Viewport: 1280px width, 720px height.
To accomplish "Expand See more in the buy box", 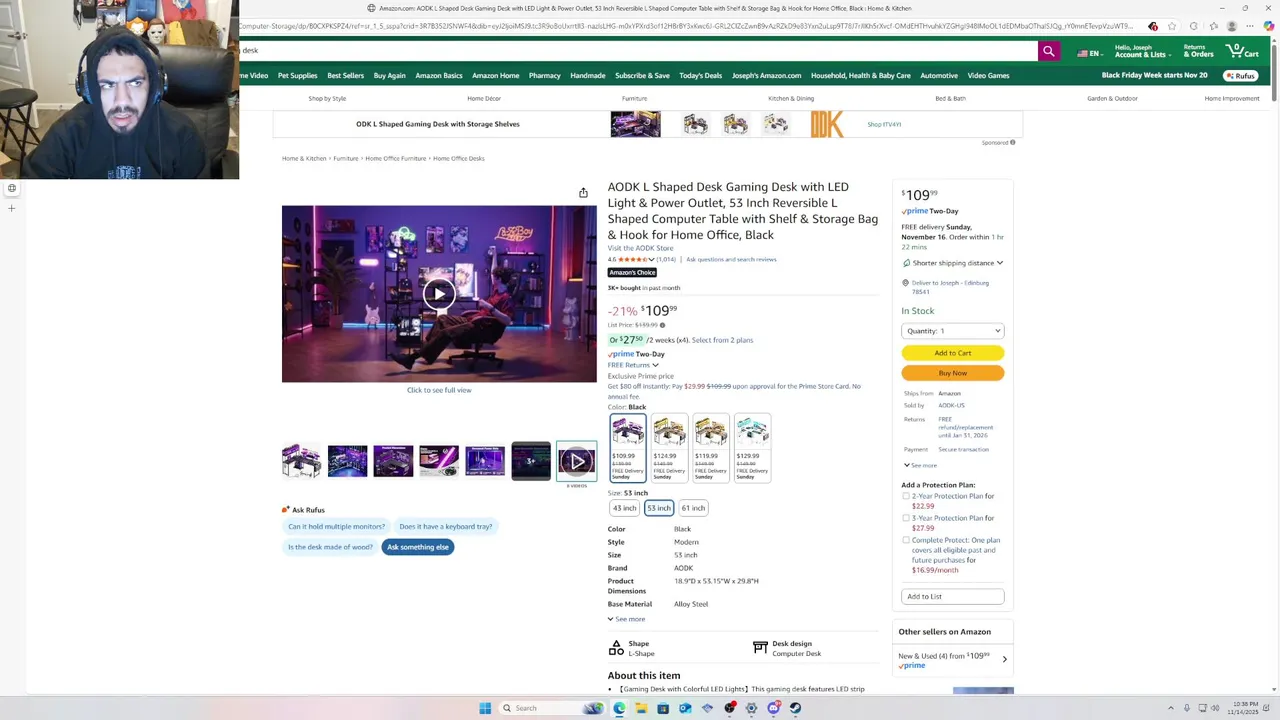I will click(x=921, y=465).
